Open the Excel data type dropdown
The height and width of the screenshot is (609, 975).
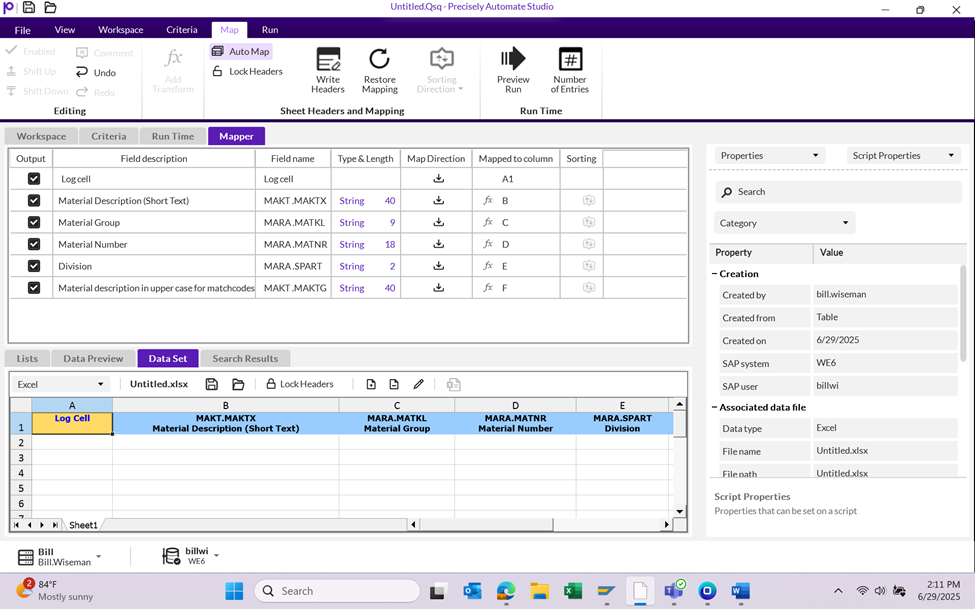61,384
